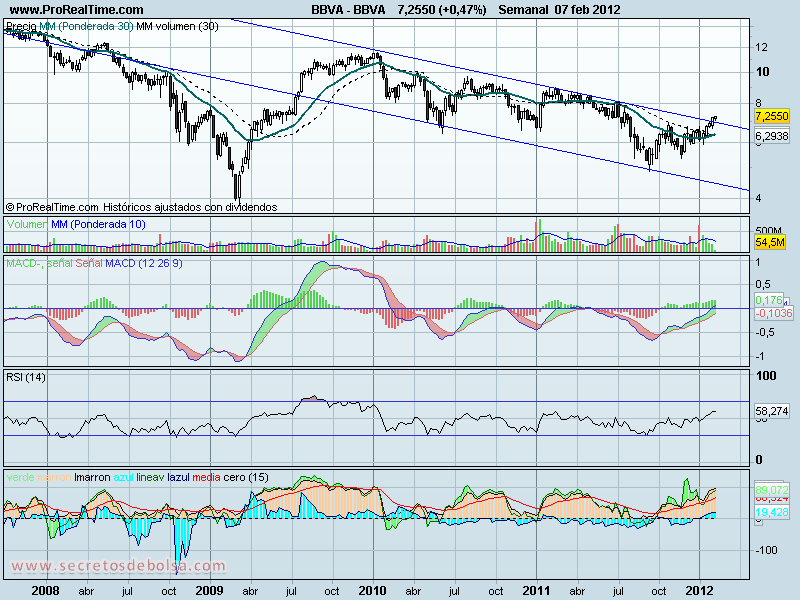Image resolution: width=800 pixels, height=600 pixels.
Task: Click the azul legend label
Action: tap(123, 477)
